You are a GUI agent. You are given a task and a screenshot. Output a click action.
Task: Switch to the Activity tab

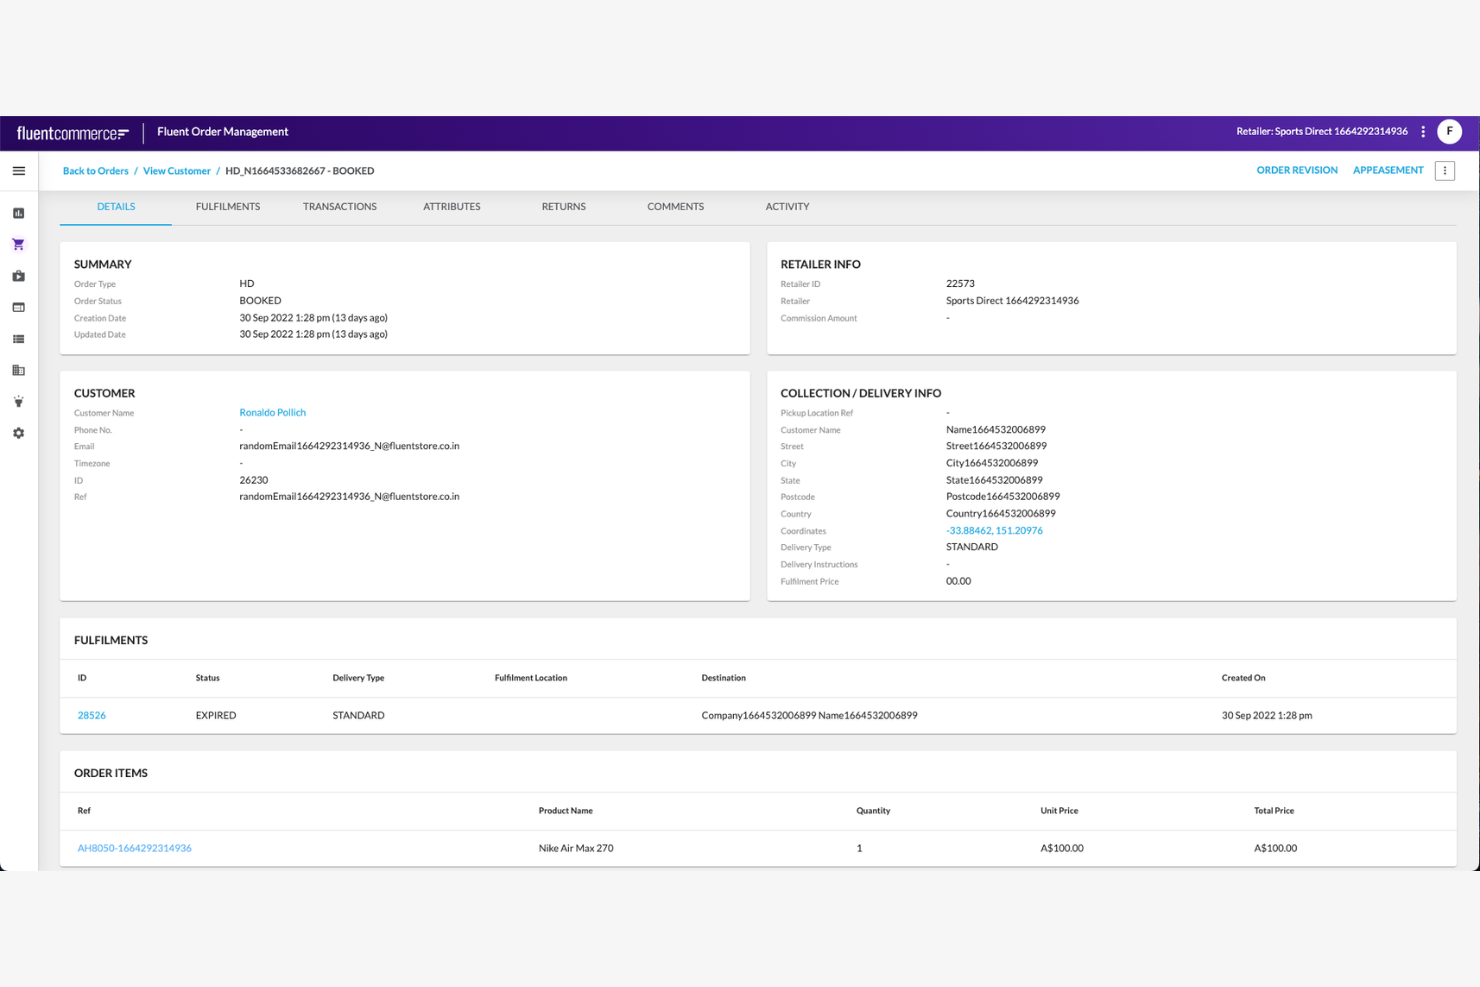point(788,207)
